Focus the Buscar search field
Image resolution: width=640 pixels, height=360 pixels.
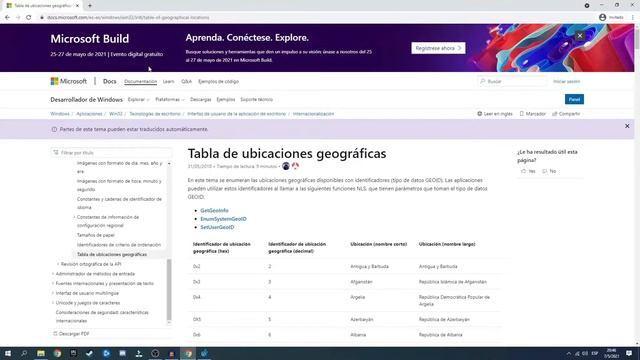coord(512,81)
